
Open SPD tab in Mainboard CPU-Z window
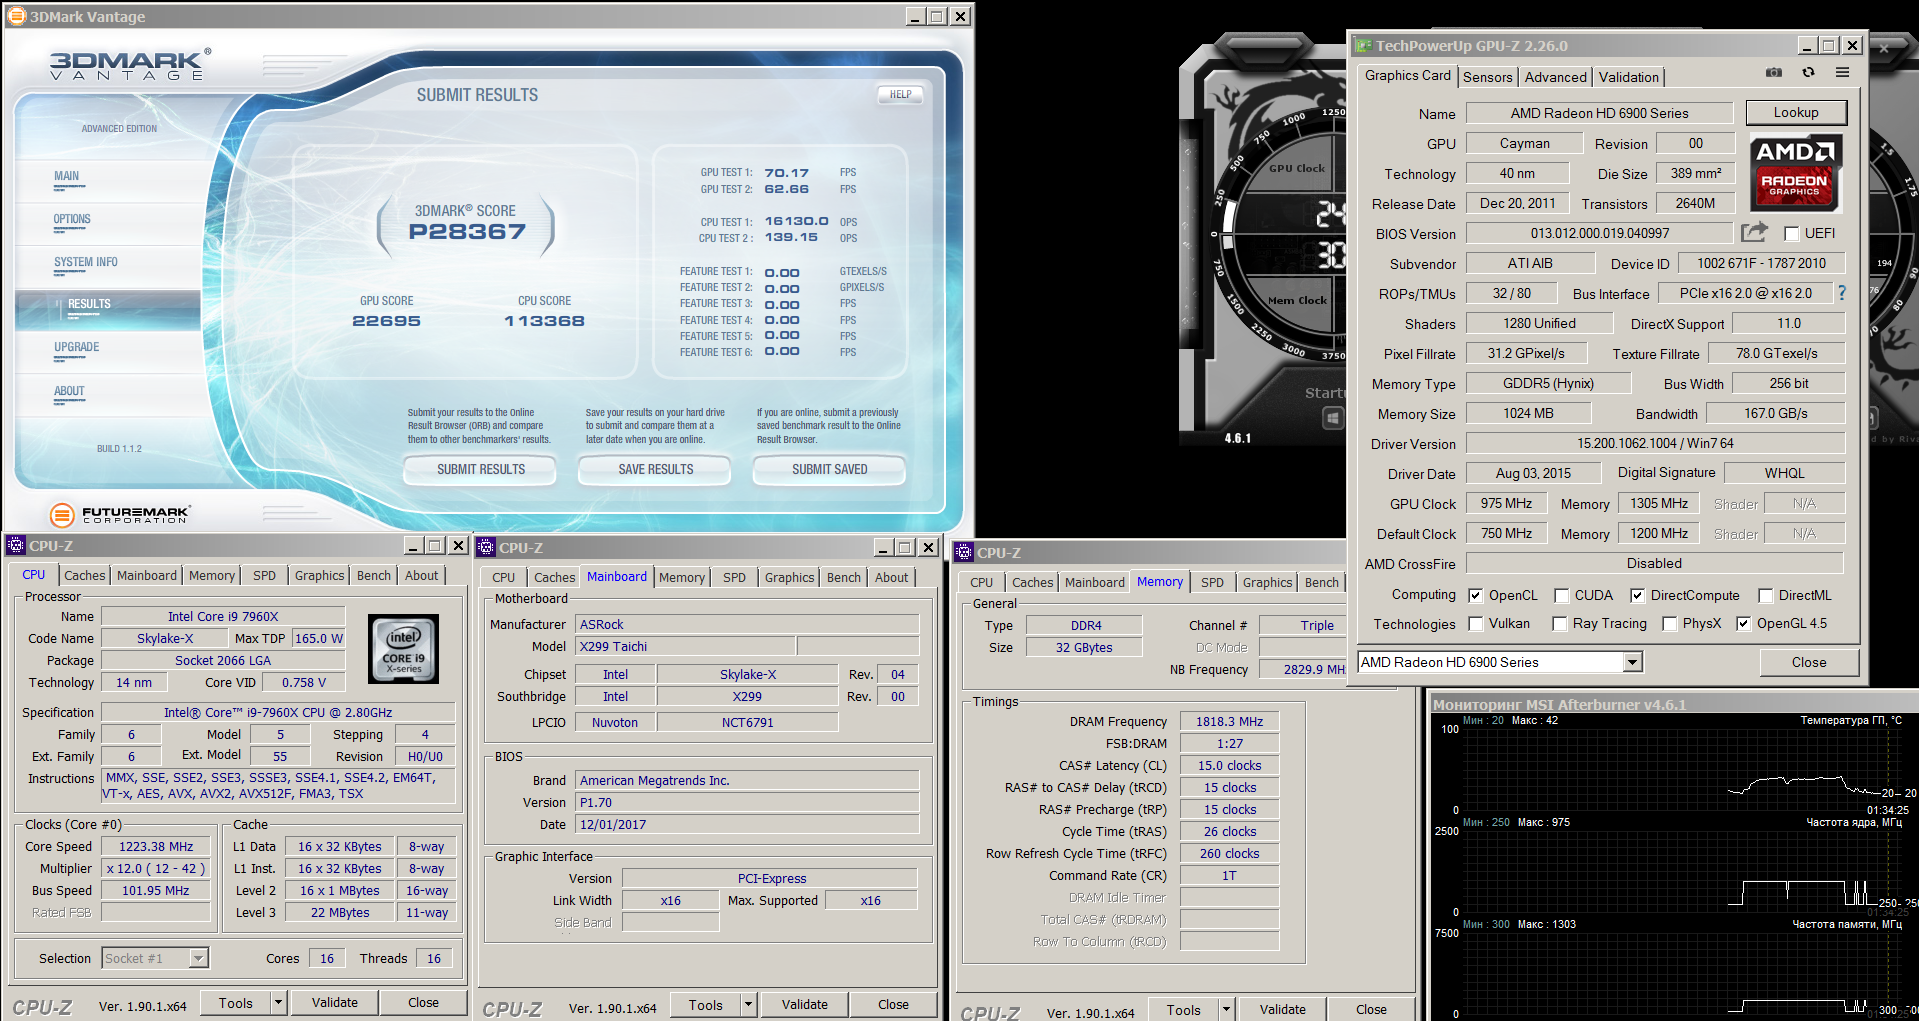point(734,577)
